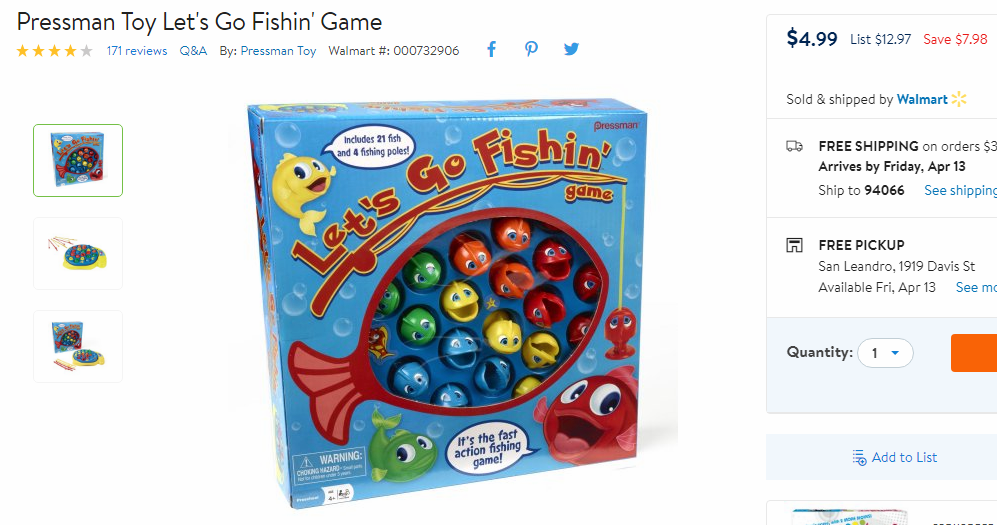Click the Add to List icon

(x=859, y=458)
